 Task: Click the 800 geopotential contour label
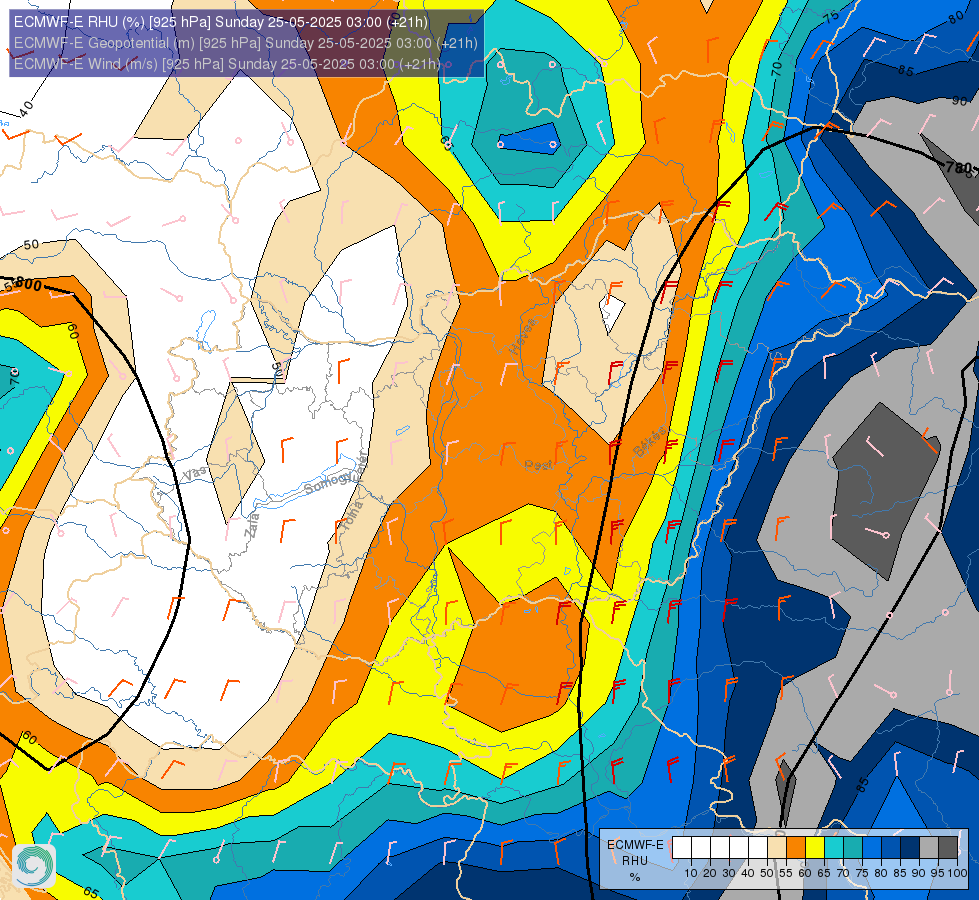(x=29, y=285)
